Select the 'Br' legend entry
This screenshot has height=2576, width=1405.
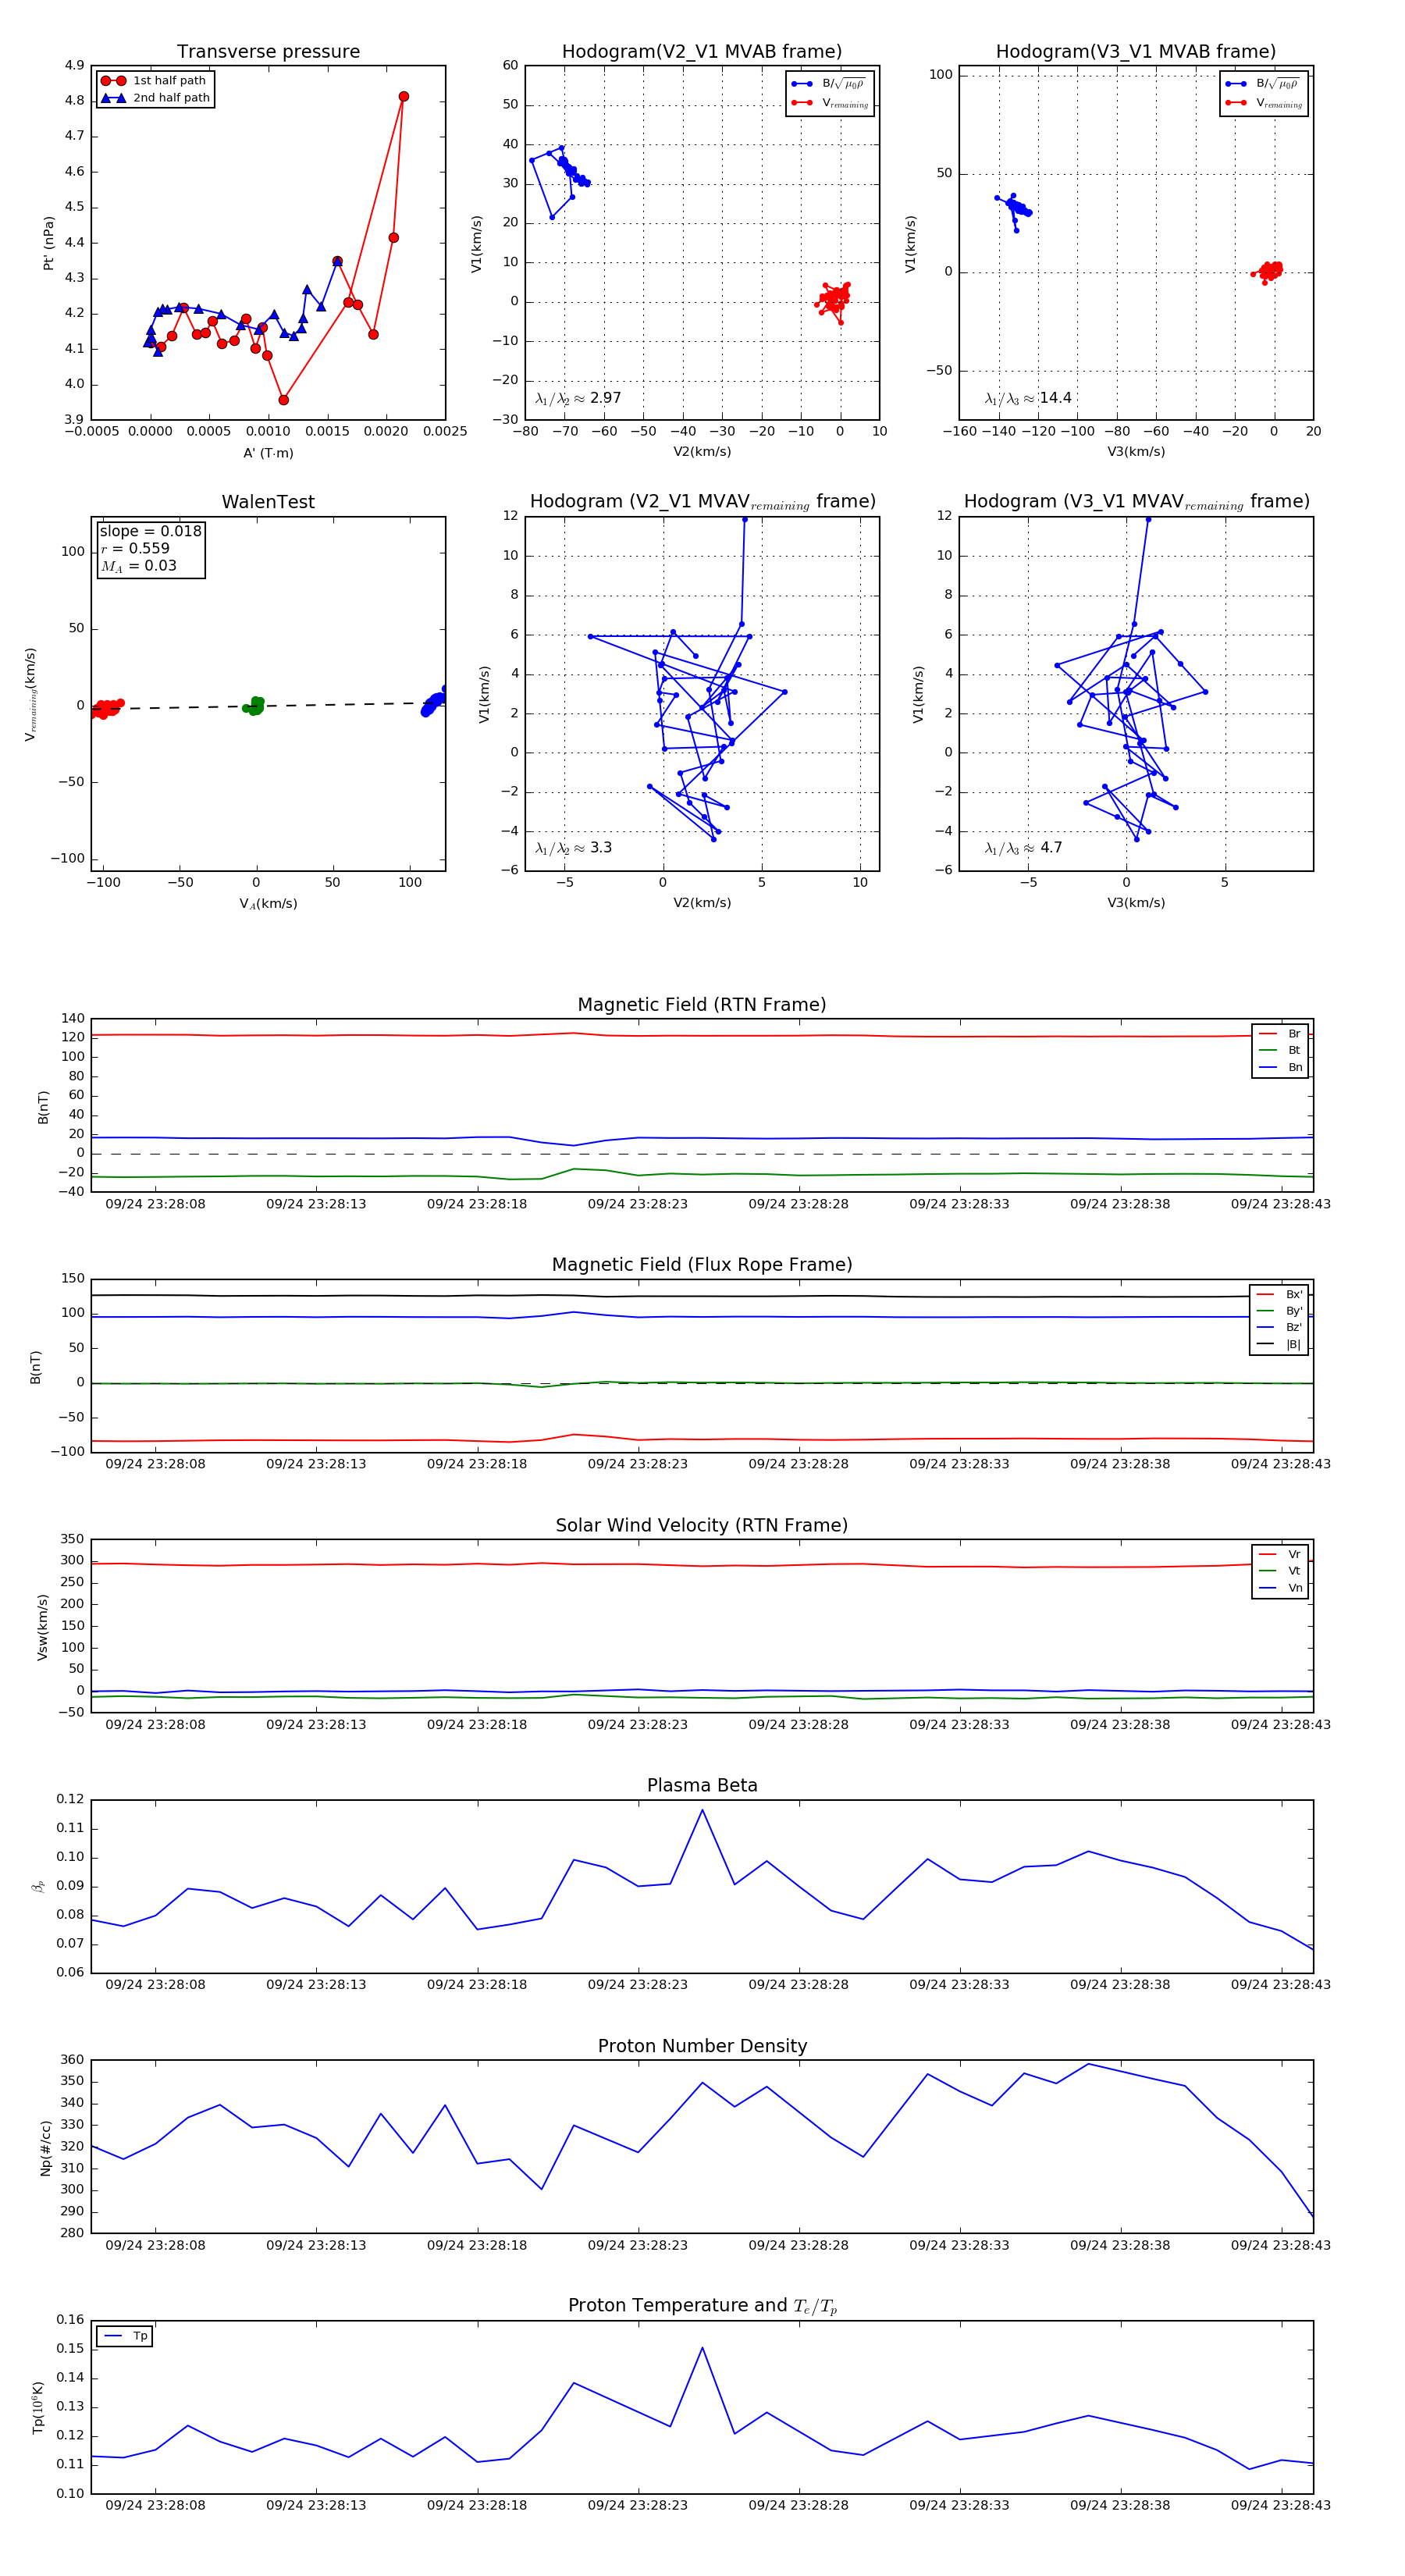[x=1280, y=1034]
